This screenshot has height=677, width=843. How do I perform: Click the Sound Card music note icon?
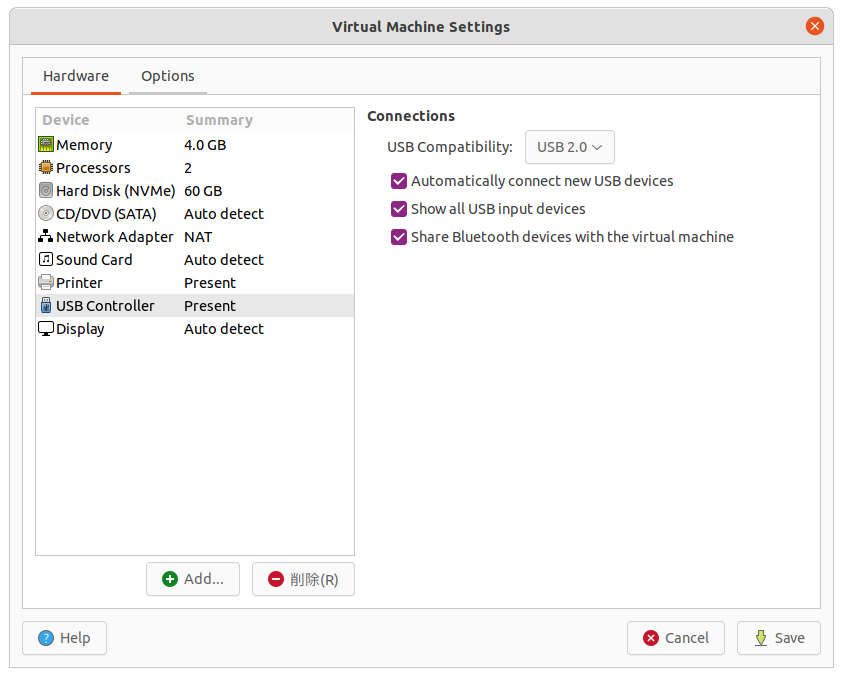tap(46, 259)
